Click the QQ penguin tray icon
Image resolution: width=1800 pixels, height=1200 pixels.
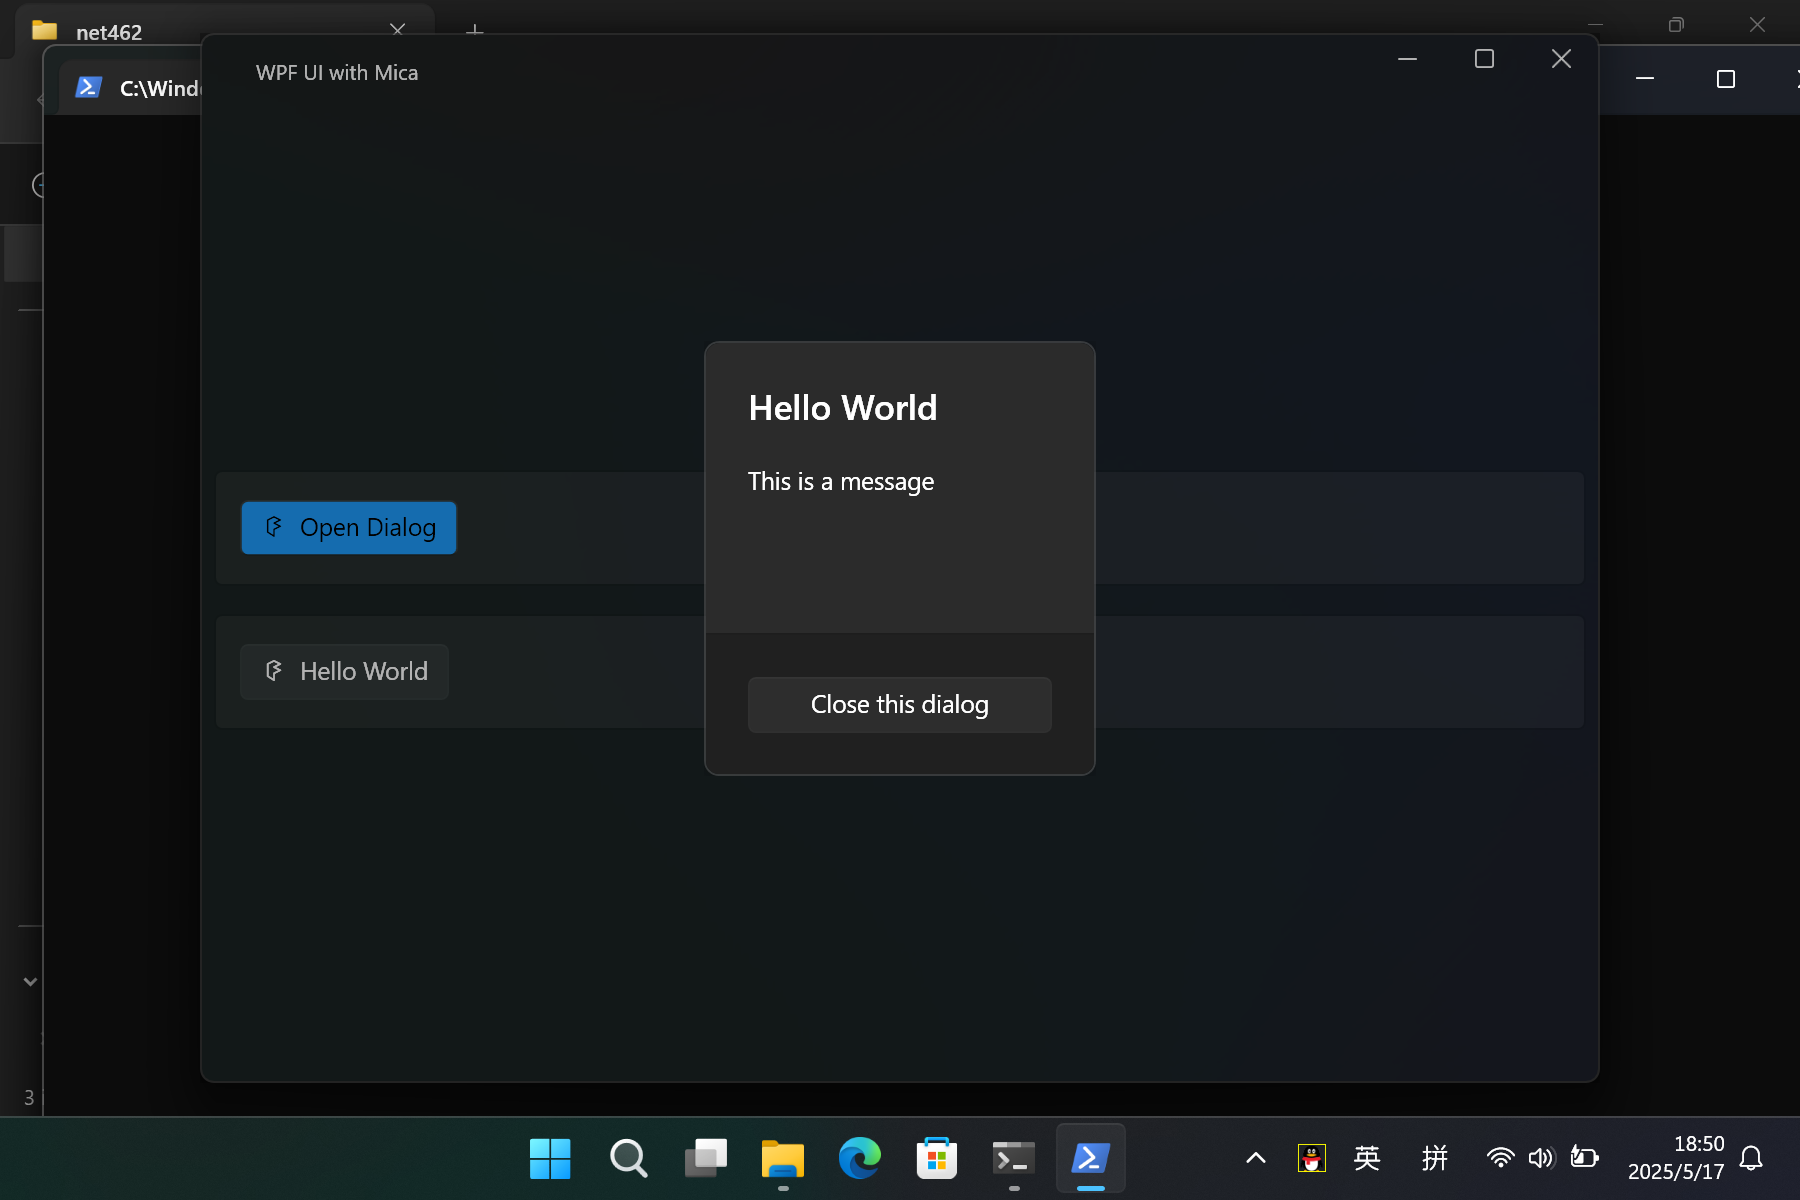tap(1311, 1158)
